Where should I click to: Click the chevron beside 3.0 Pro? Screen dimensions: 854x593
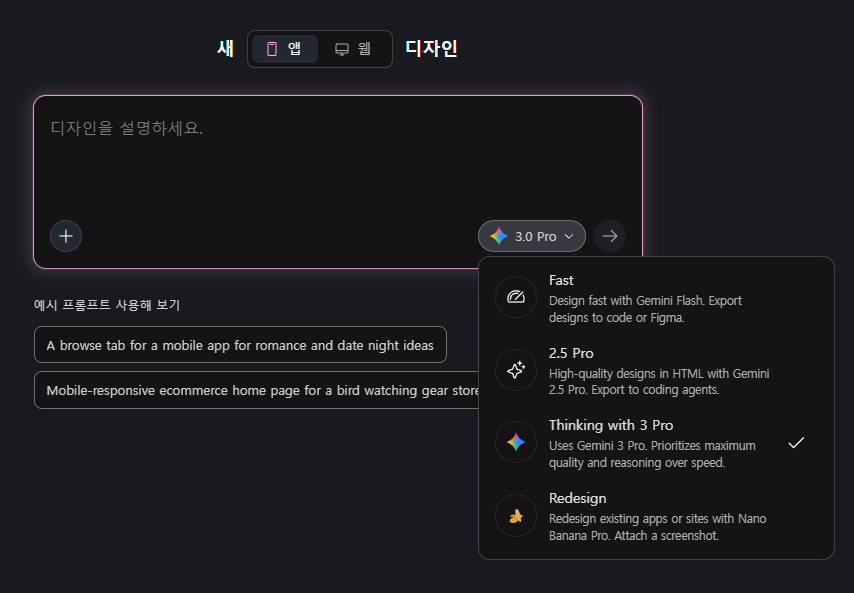(569, 236)
